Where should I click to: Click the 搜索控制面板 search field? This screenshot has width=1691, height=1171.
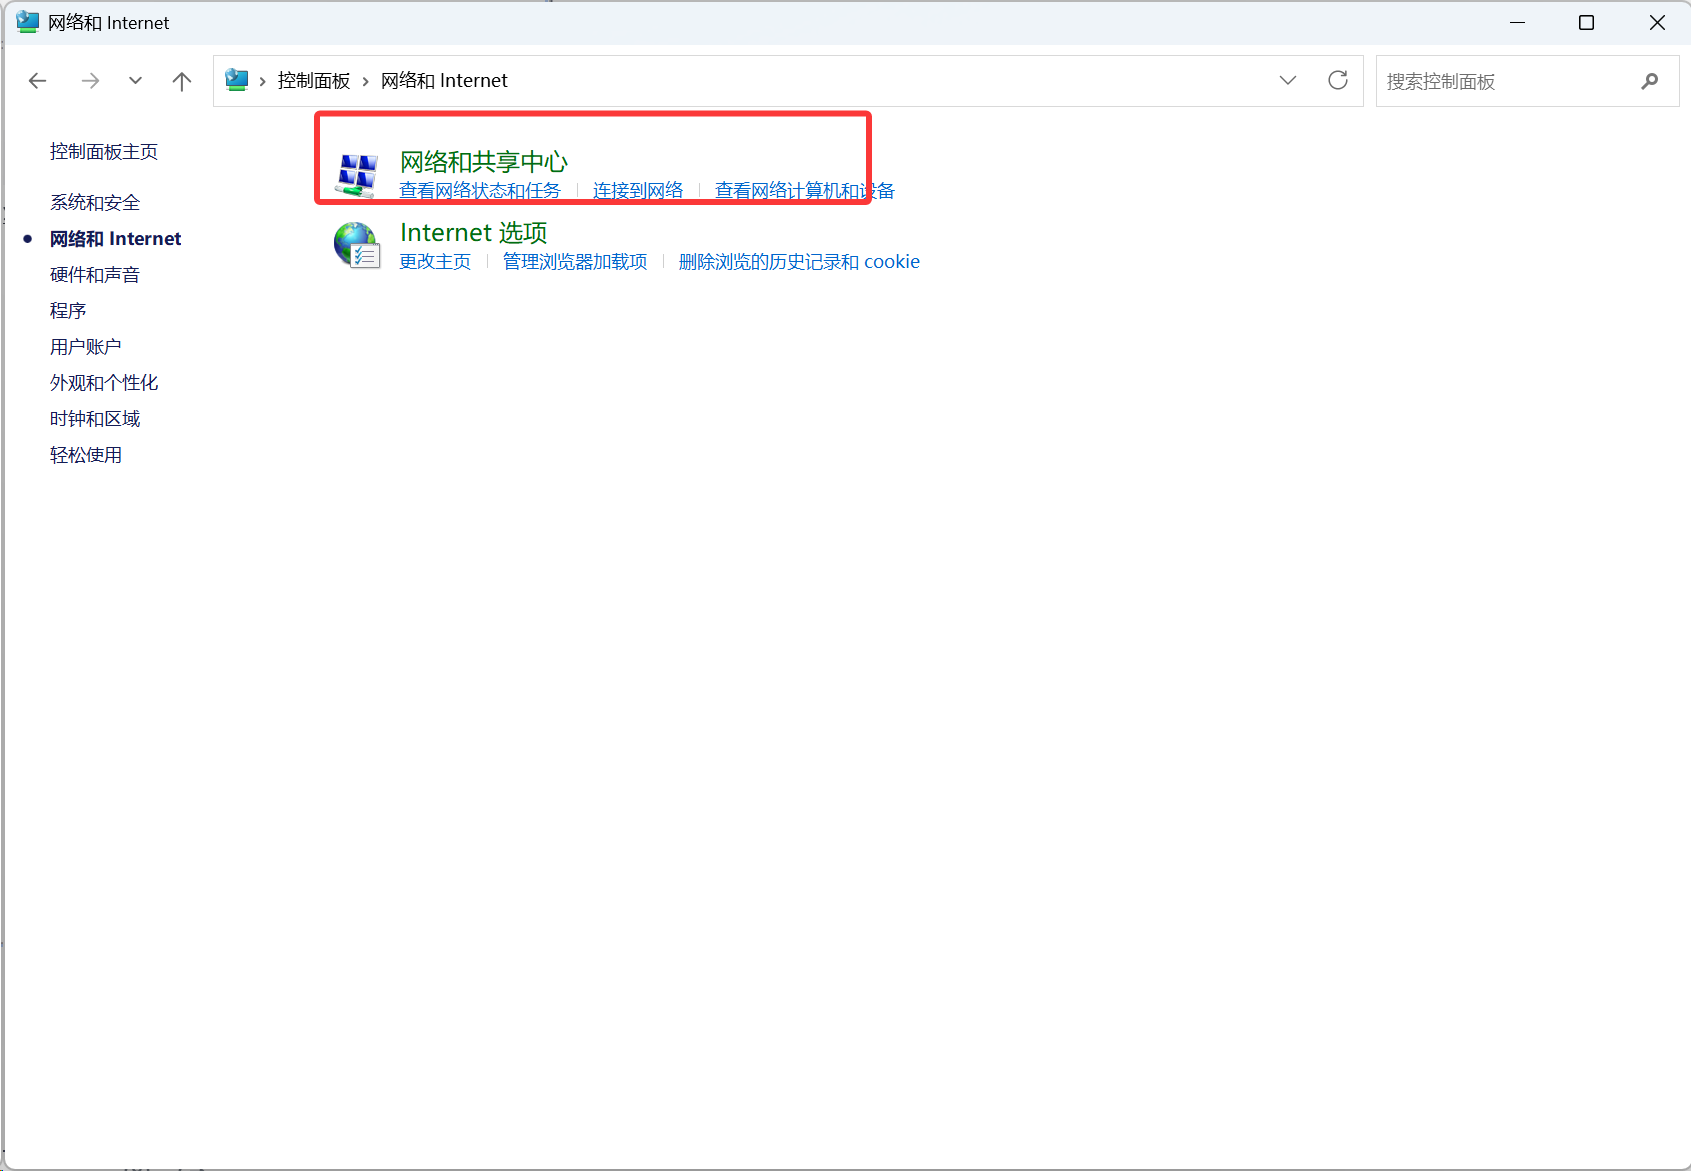(x=1505, y=81)
